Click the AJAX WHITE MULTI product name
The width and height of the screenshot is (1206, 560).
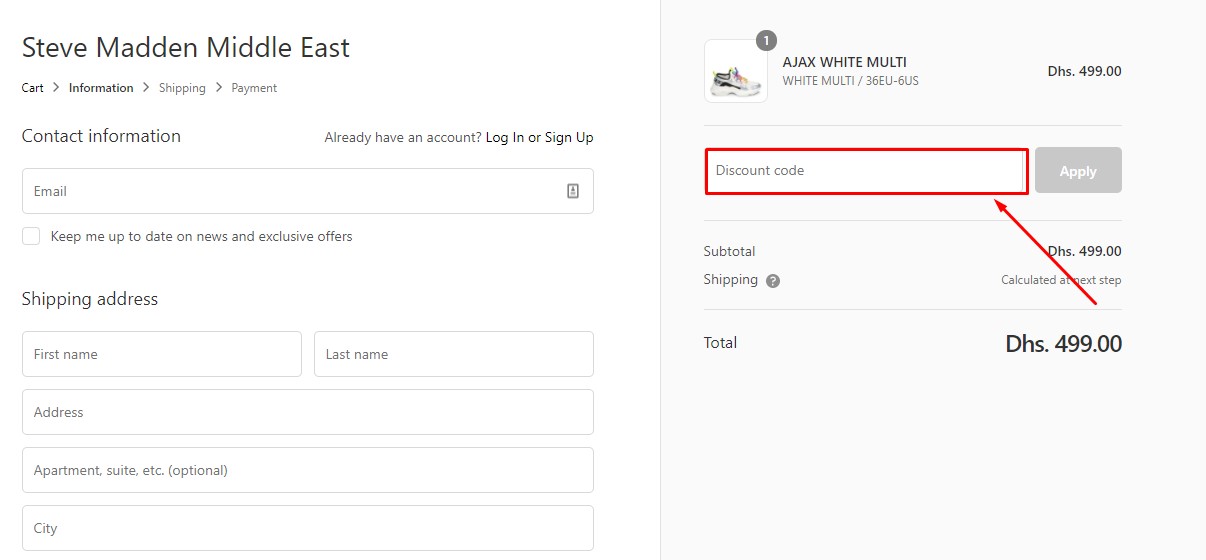click(x=845, y=62)
